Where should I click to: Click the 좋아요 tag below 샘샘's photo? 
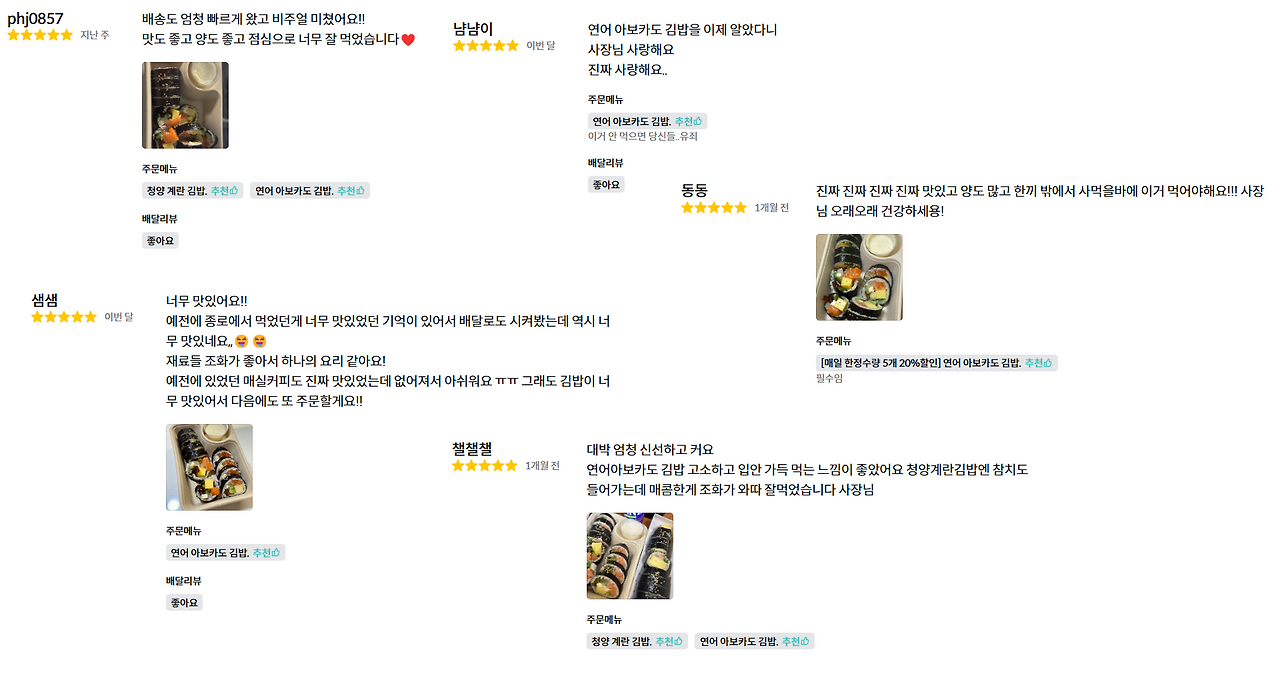pyautogui.click(x=184, y=601)
